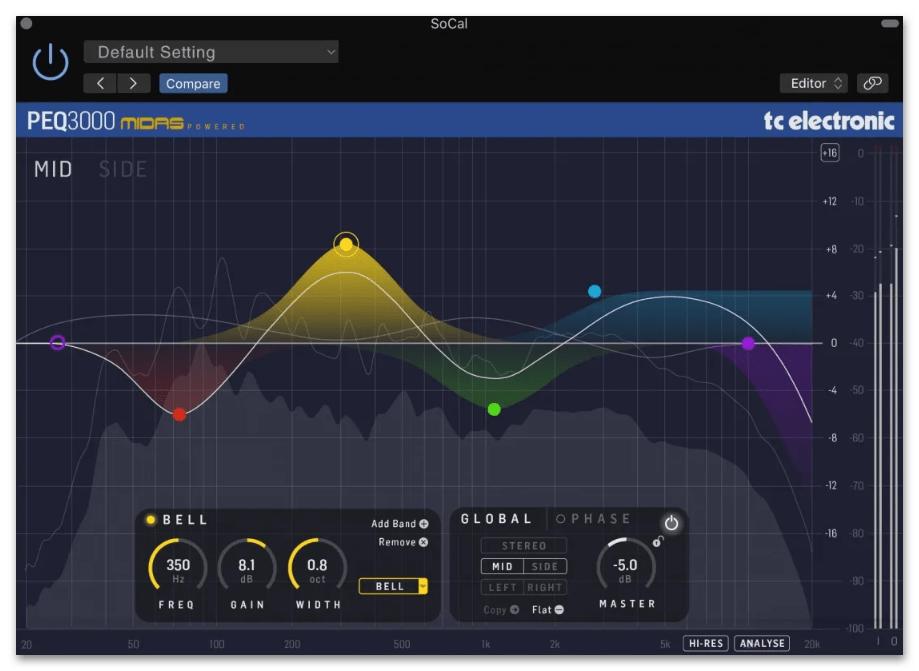Select STEREO channel mode
Image resolution: width=919 pixels, height=671 pixels.
coord(524,546)
